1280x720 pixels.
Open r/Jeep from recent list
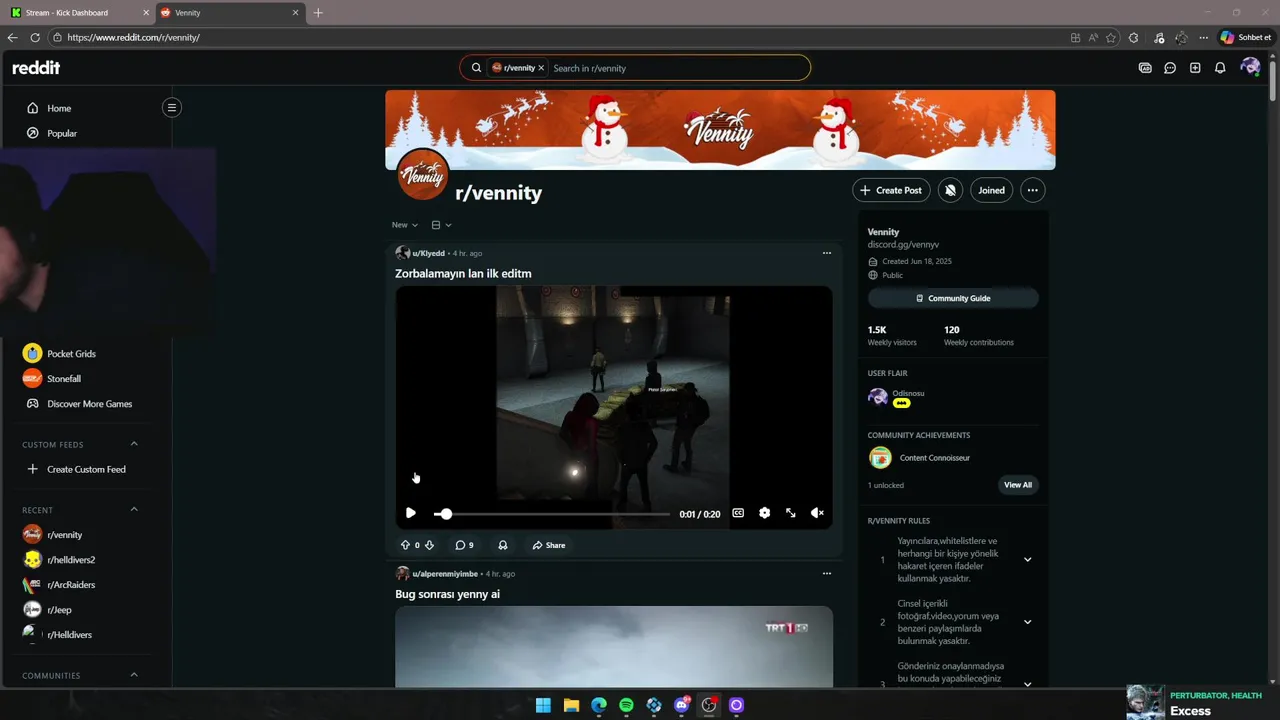click(x=59, y=610)
